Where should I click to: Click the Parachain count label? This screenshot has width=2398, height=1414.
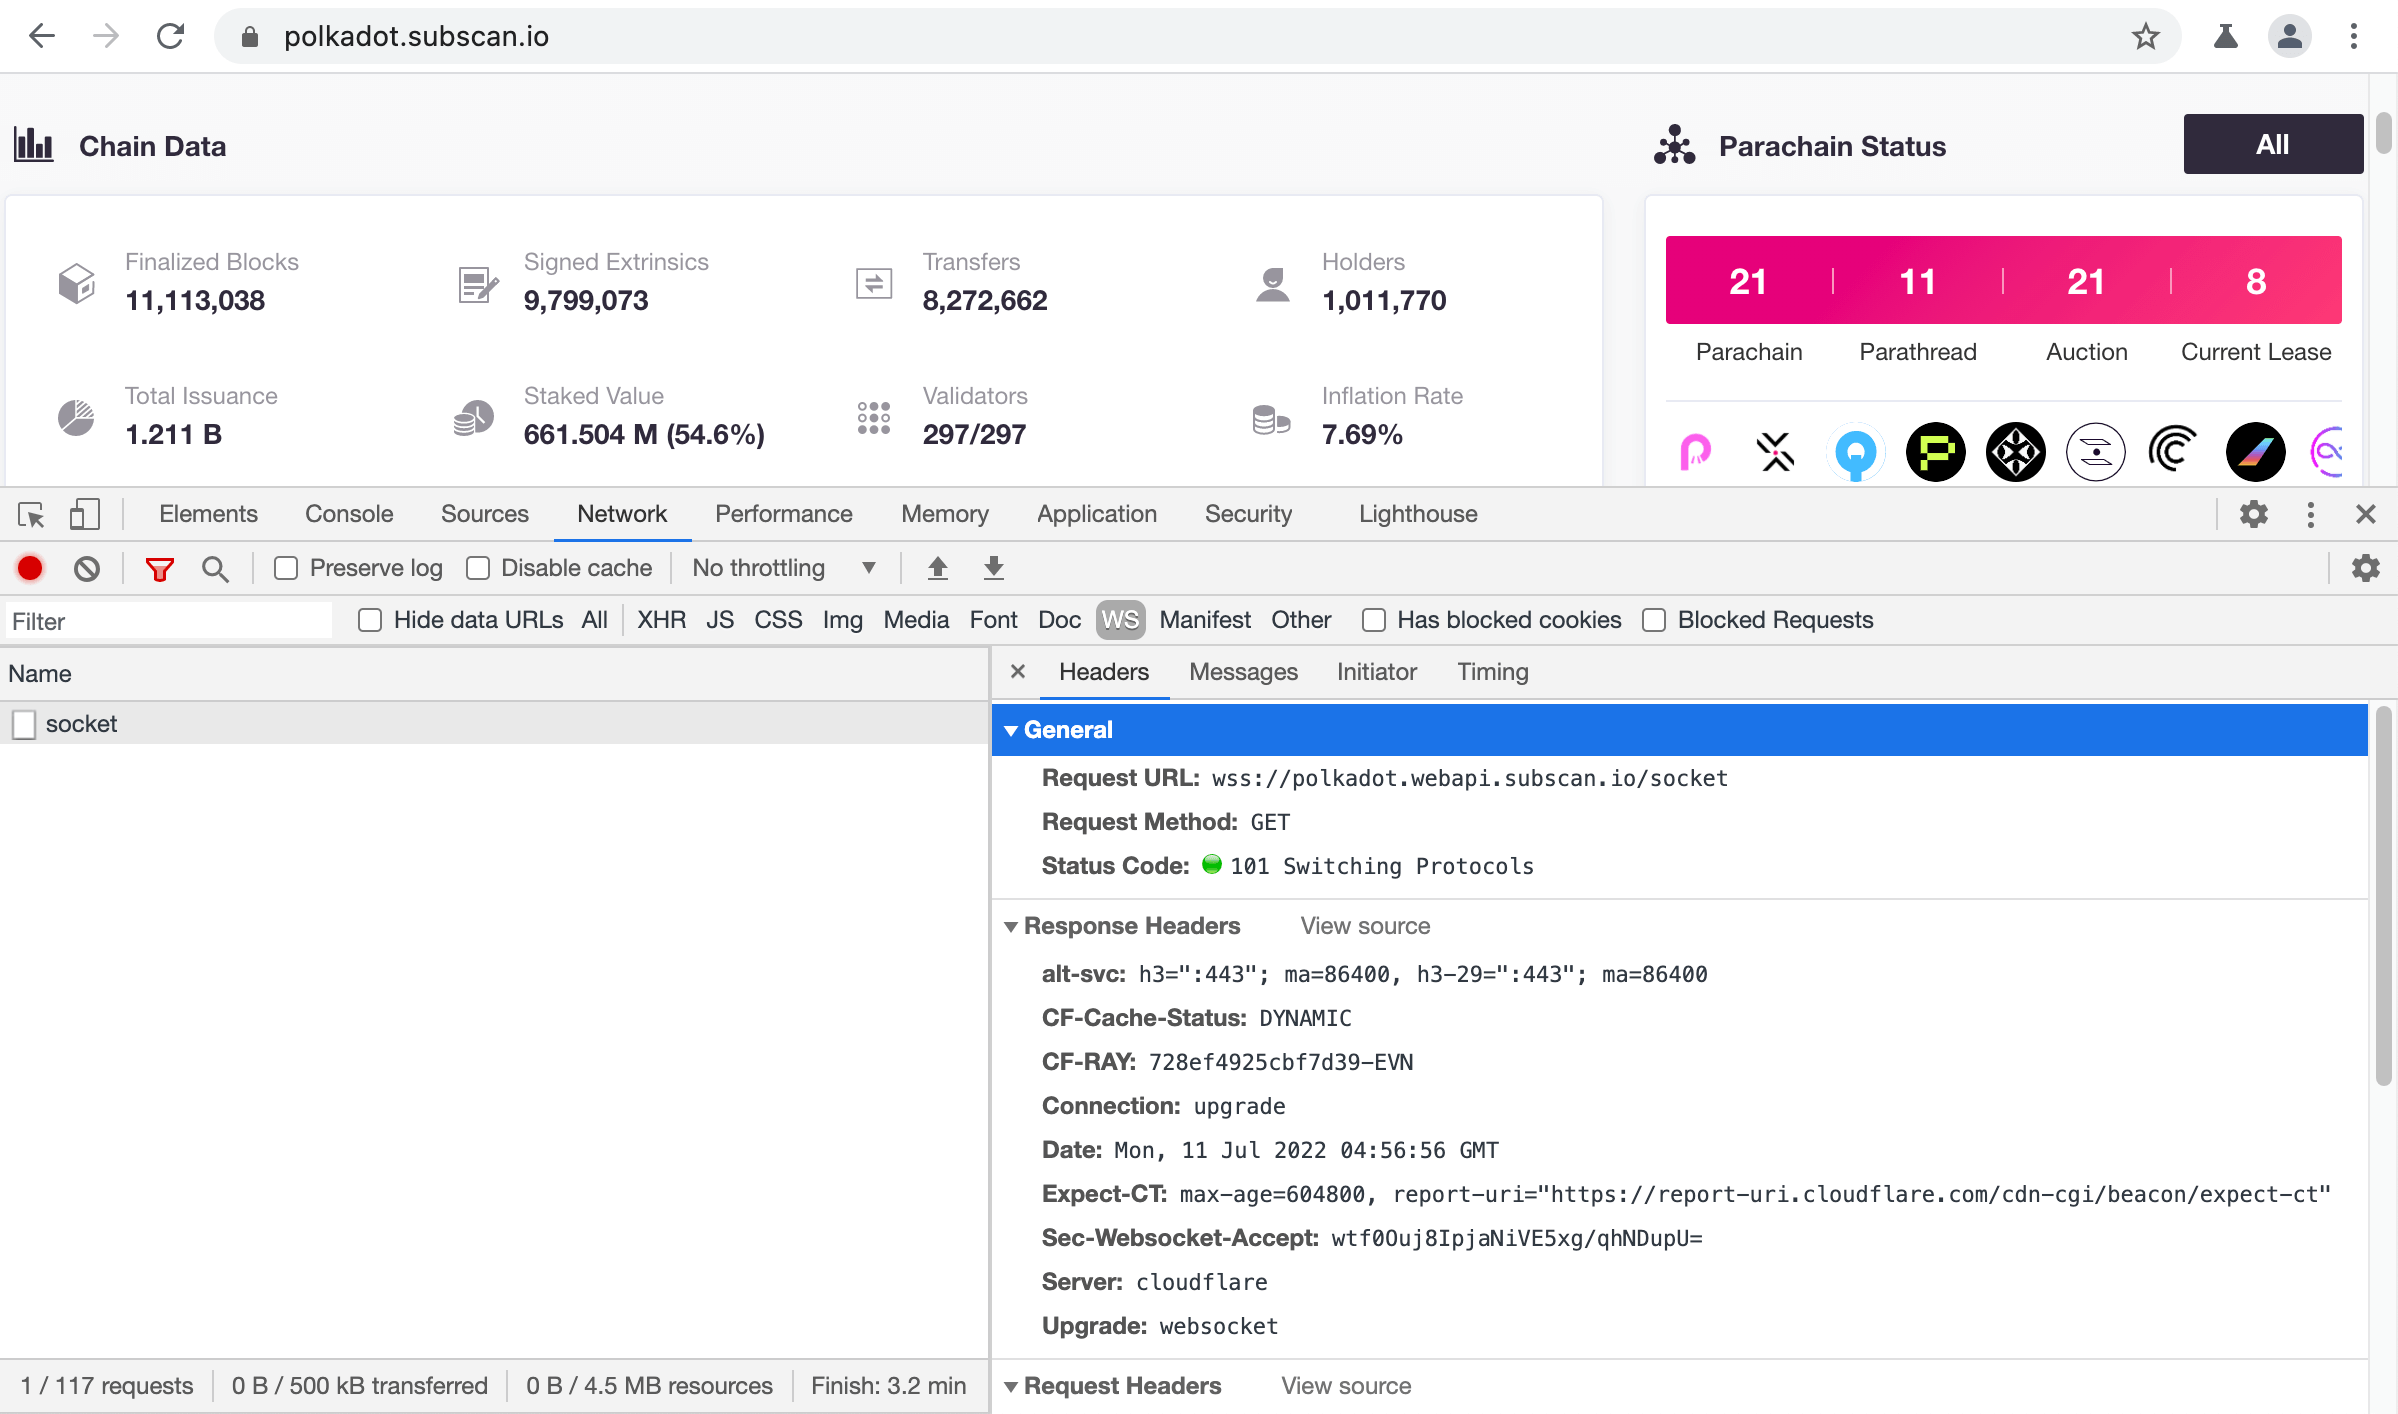1749,352
